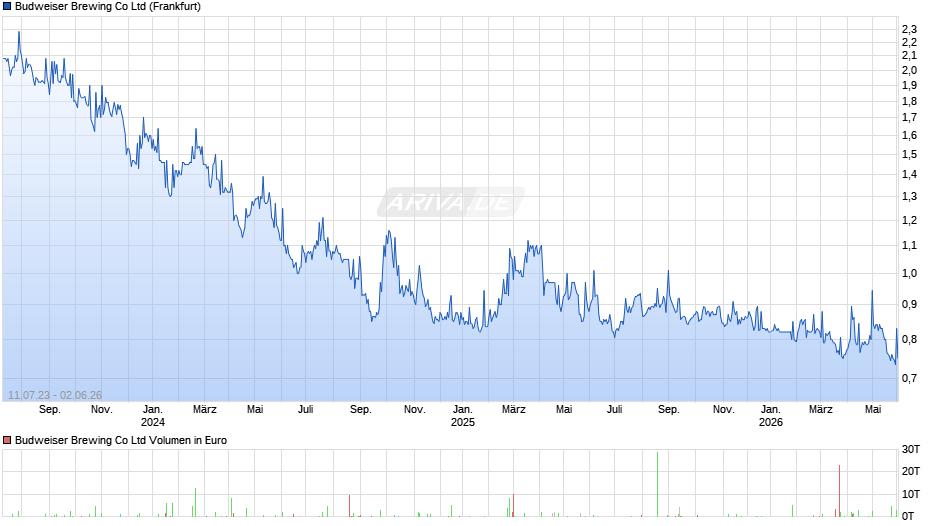This screenshot has height=526, width=940.
Task: Click the 2,1 price axis label
Action: pos(909,55)
